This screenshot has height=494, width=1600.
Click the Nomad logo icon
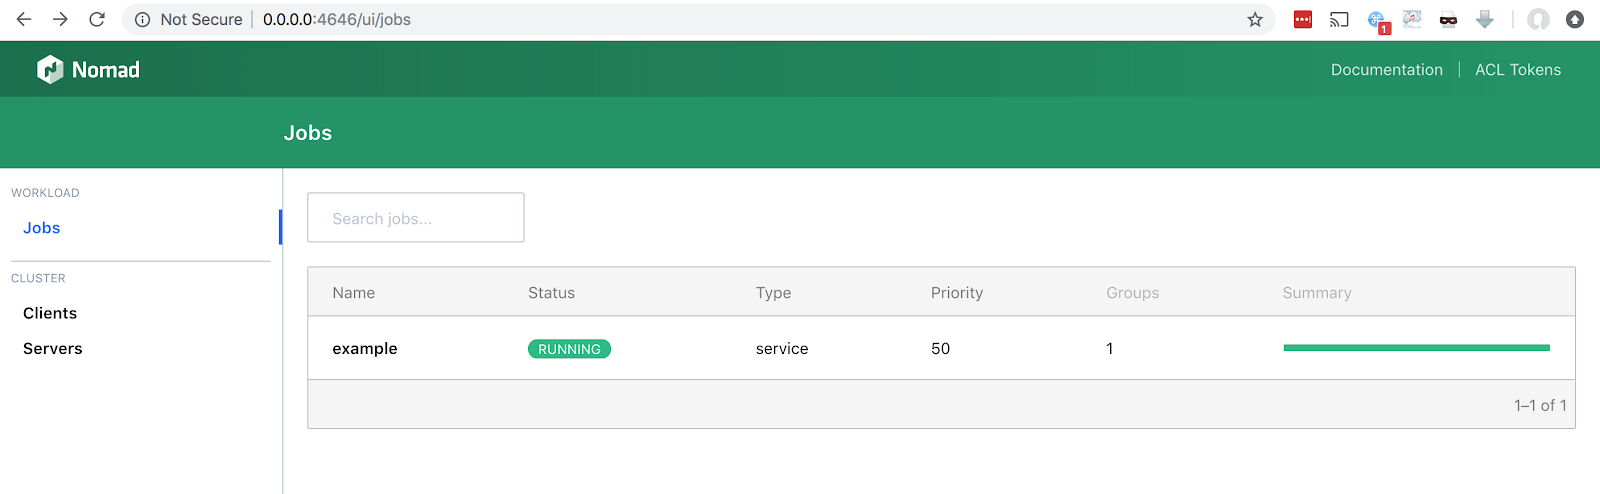[50, 69]
